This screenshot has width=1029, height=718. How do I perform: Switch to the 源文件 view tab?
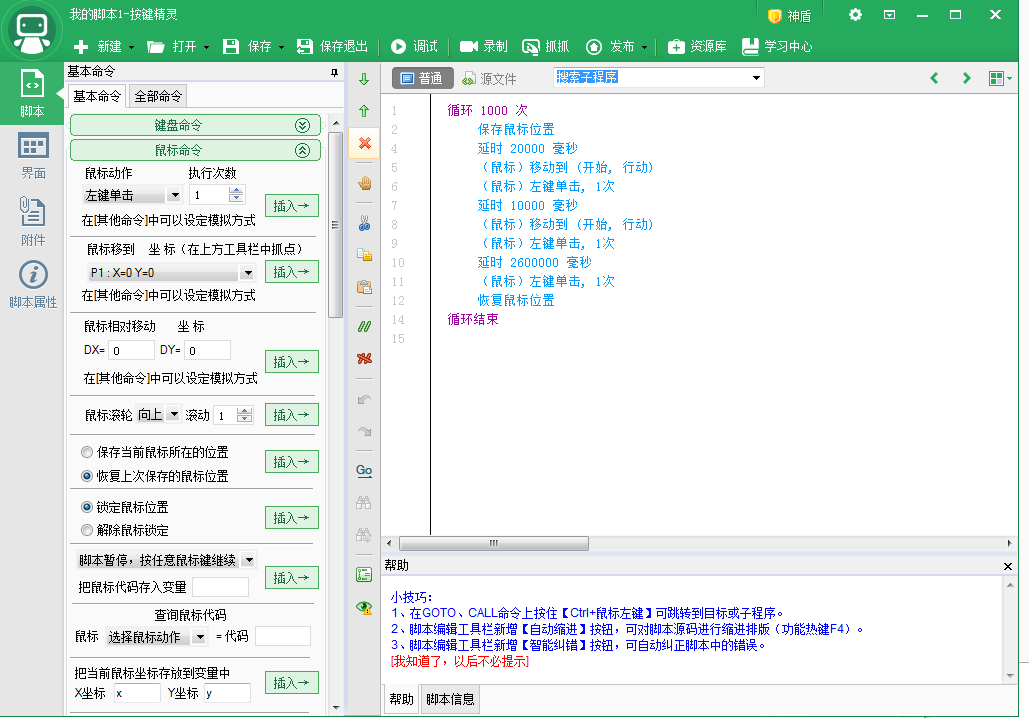(x=489, y=78)
